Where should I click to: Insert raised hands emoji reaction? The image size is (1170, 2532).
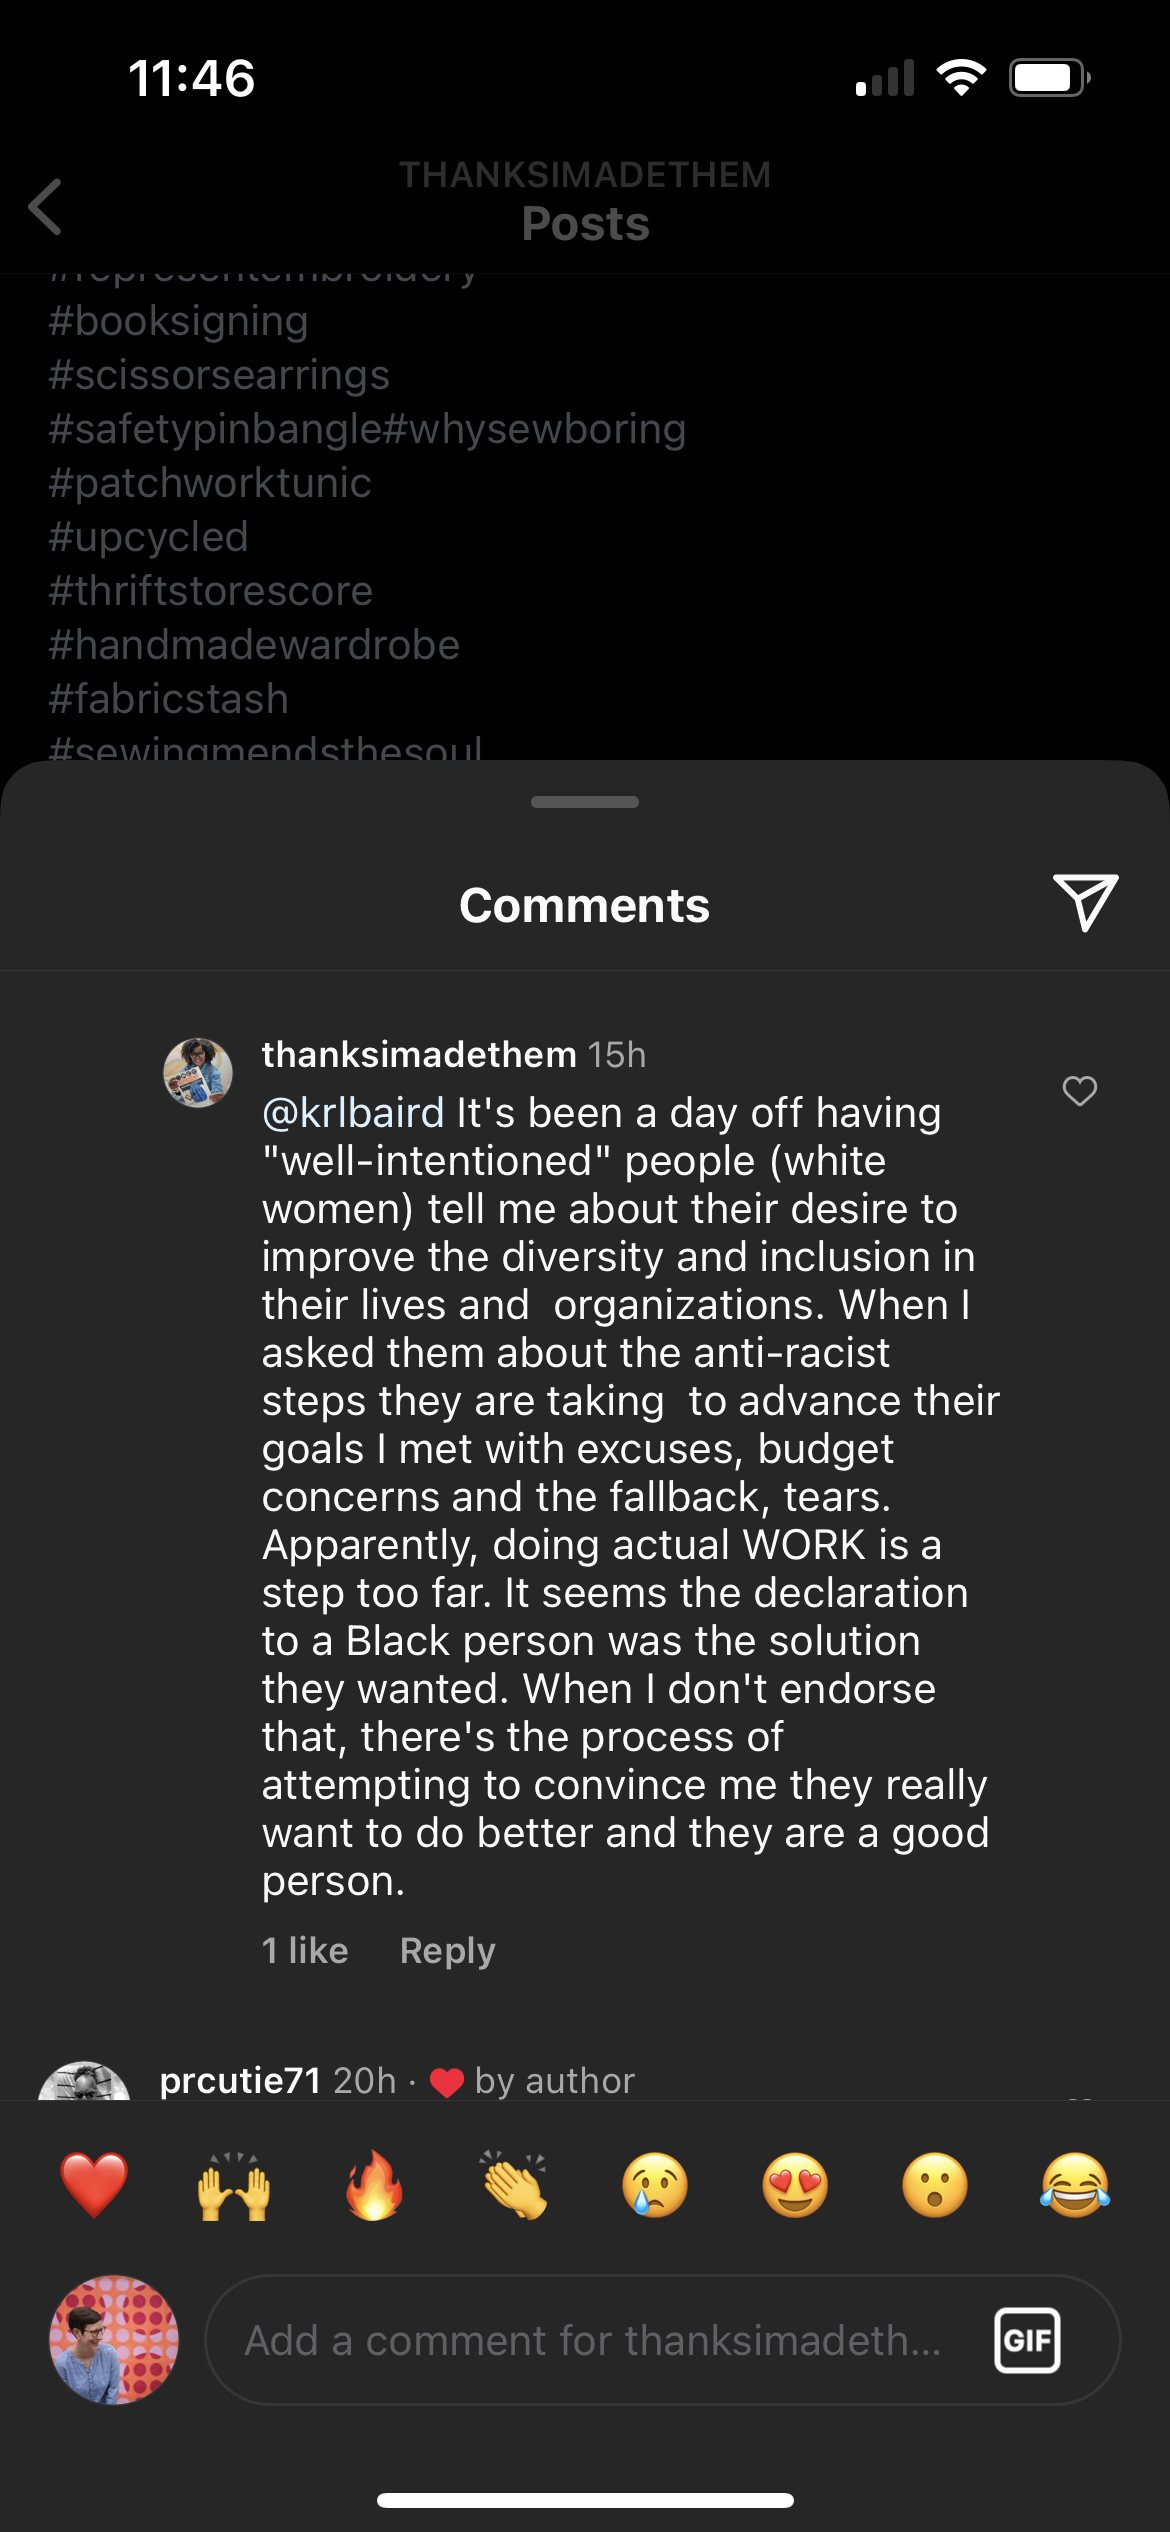point(234,2185)
